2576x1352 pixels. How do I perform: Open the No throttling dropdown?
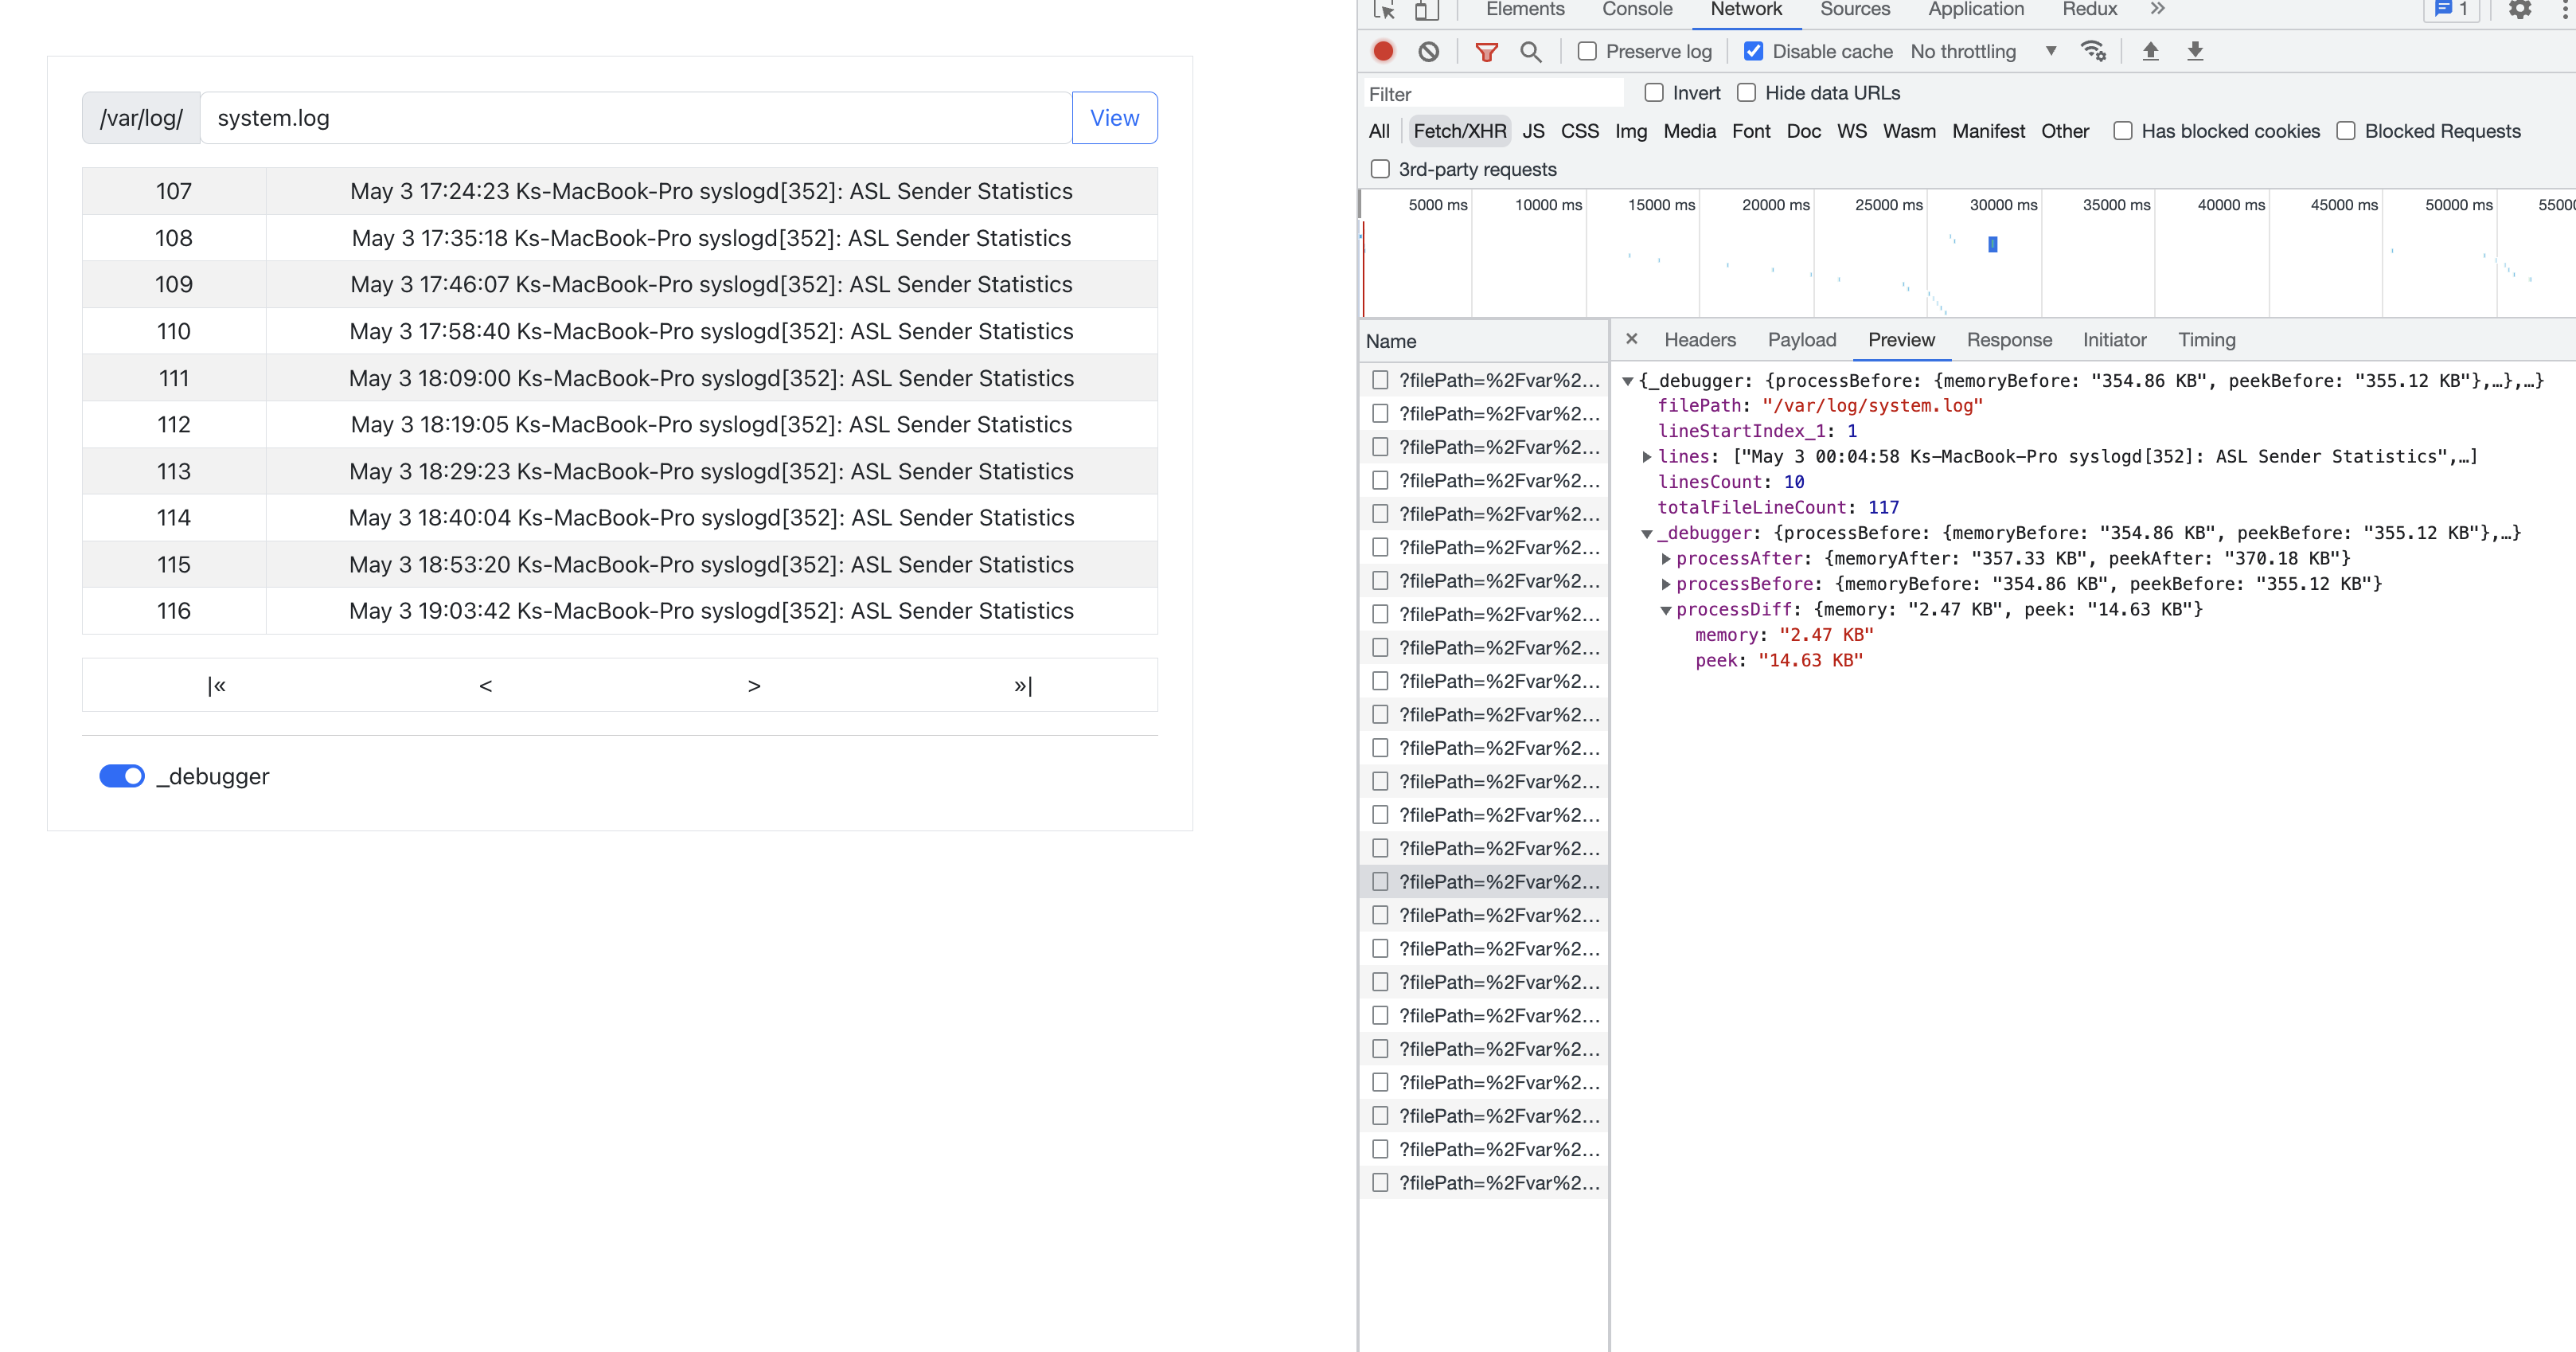1982,51
